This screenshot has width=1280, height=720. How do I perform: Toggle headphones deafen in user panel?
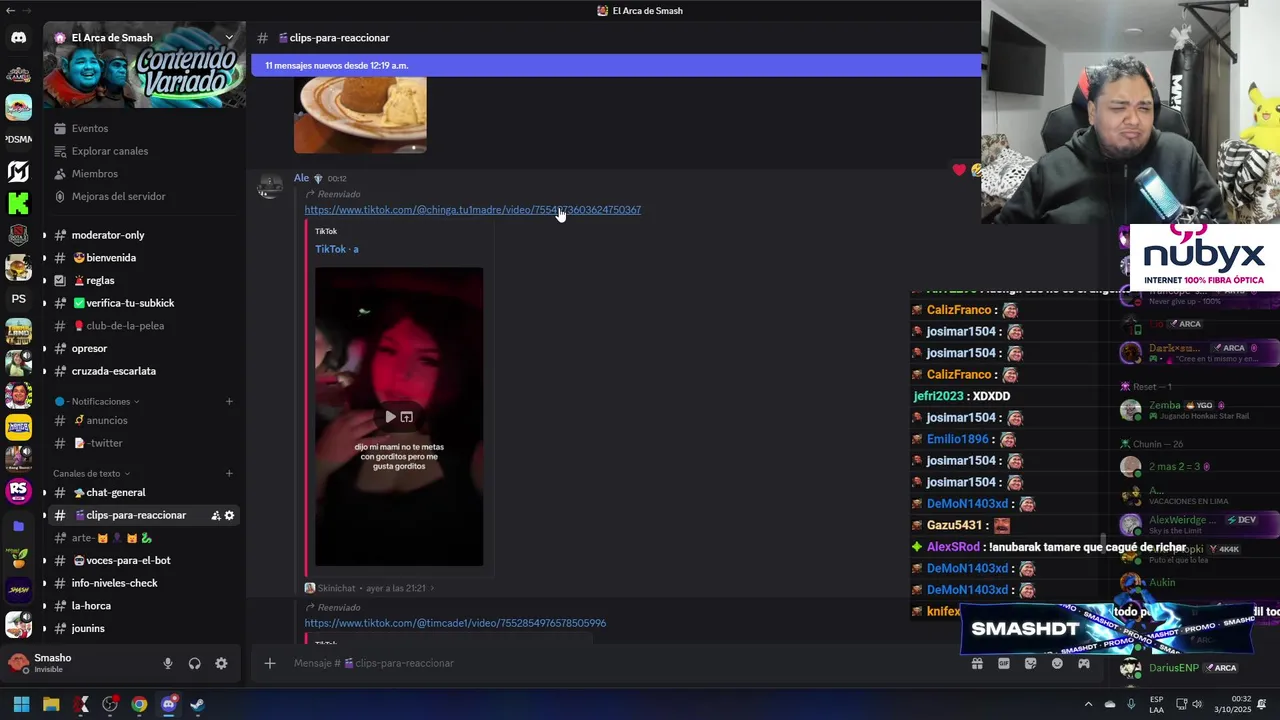point(195,663)
